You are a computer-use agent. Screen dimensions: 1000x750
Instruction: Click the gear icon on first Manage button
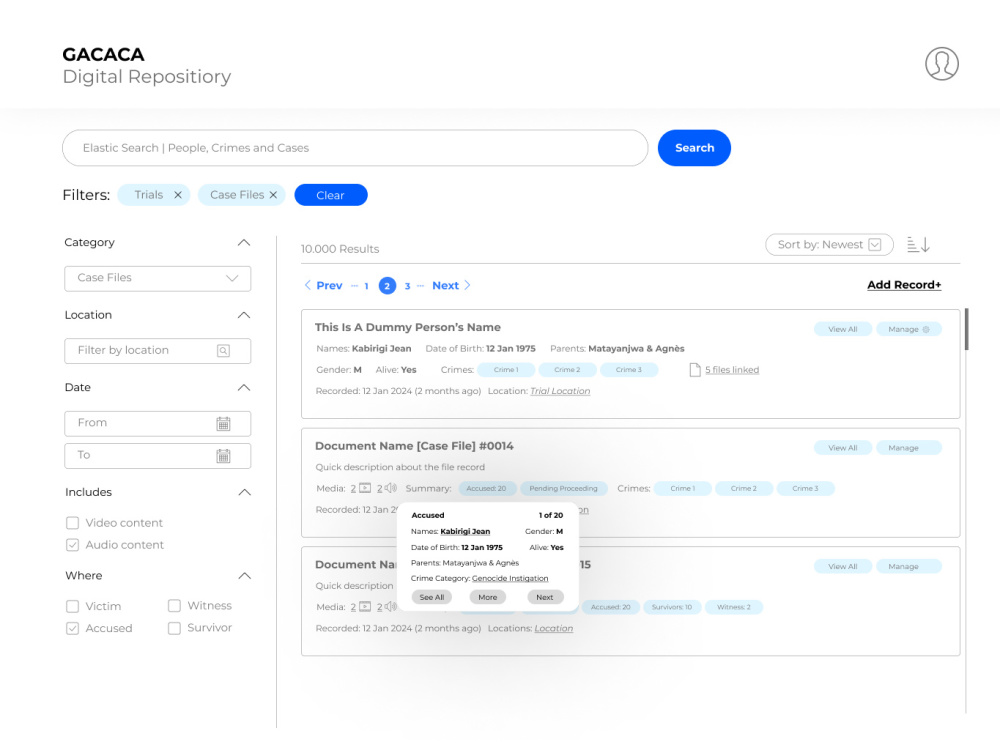click(926, 330)
